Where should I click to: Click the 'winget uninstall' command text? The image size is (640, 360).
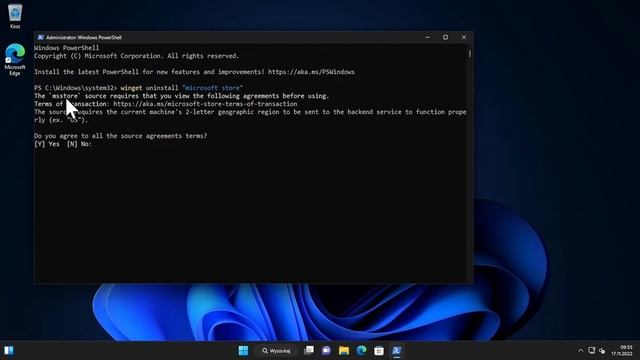click(x=149, y=88)
